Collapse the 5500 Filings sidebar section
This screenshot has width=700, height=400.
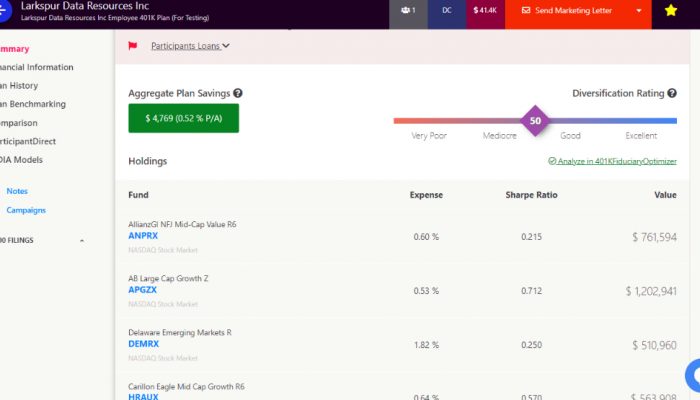coord(82,240)
